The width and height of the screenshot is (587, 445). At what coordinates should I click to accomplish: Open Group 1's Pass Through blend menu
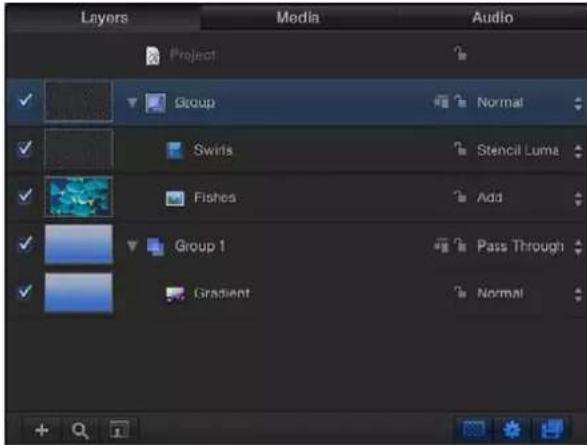click(x=520, y=246)
